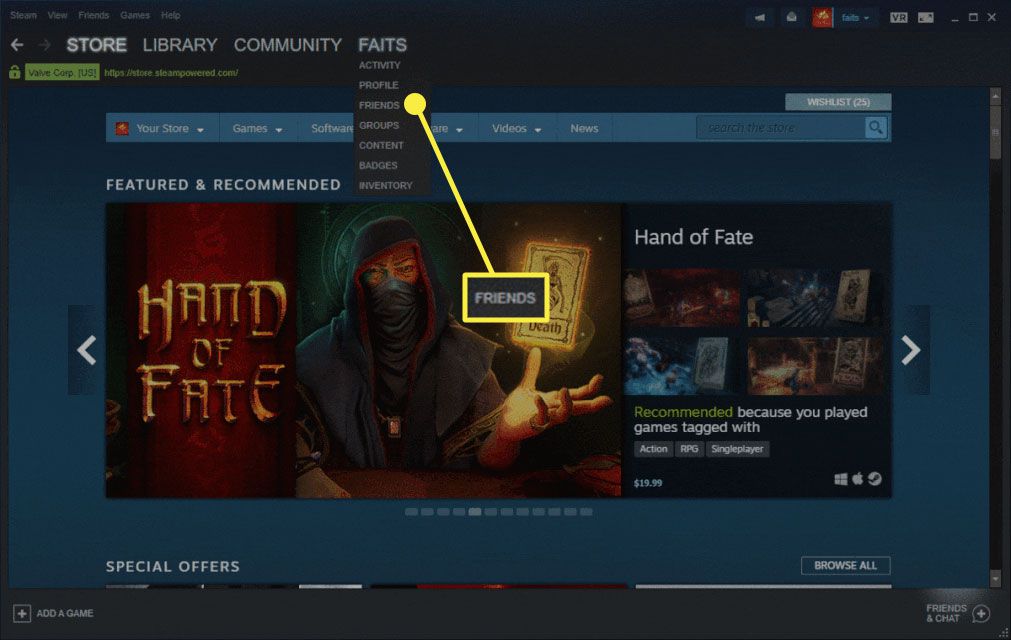The height and width of the screenshot is (640, 1011).
Task: Open the Steam menu
Action: pos(23,15)
